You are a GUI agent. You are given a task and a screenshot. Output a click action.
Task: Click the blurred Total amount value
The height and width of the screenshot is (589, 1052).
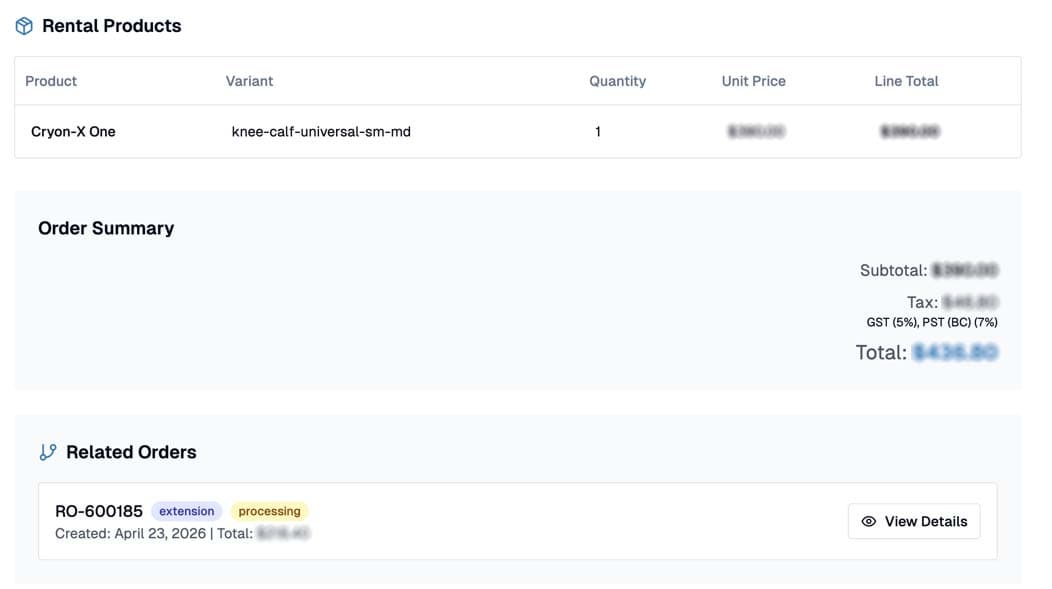point(955,352)
